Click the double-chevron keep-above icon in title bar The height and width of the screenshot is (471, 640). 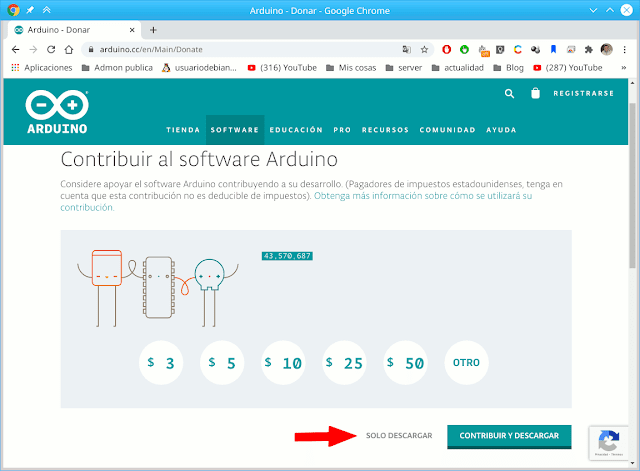47,10
